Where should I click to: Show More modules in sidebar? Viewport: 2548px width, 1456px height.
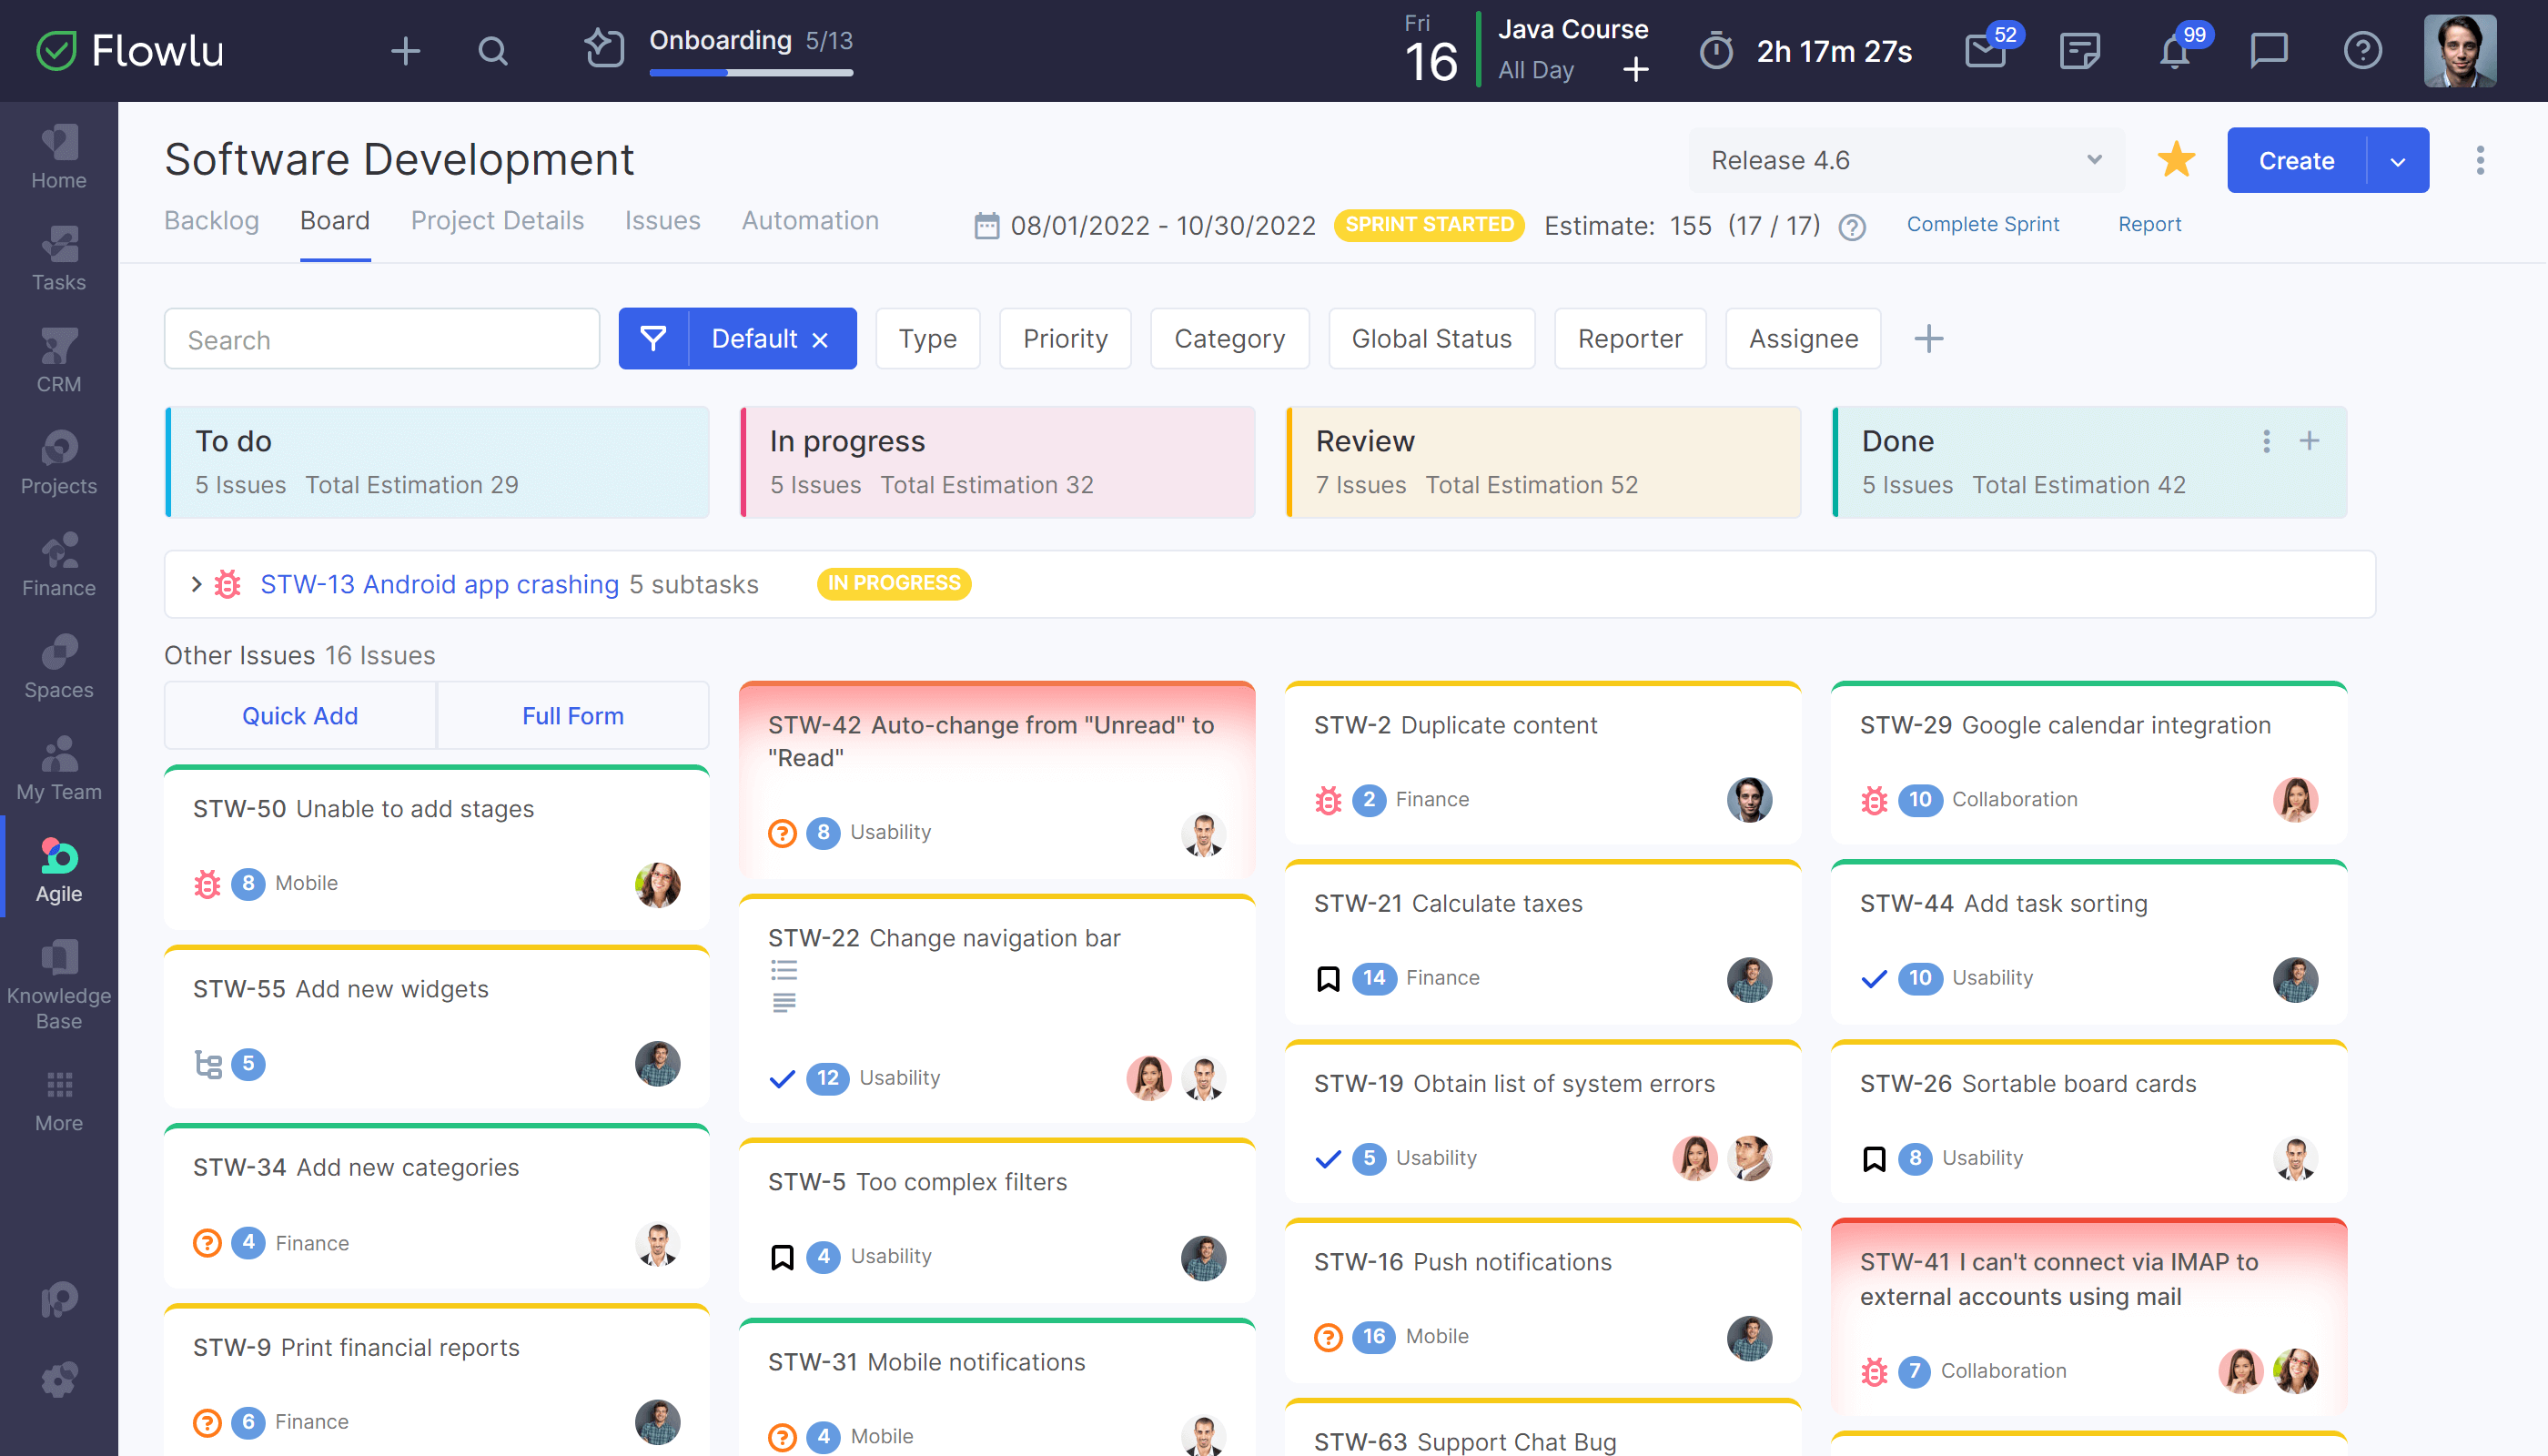tap(58, 1101)
